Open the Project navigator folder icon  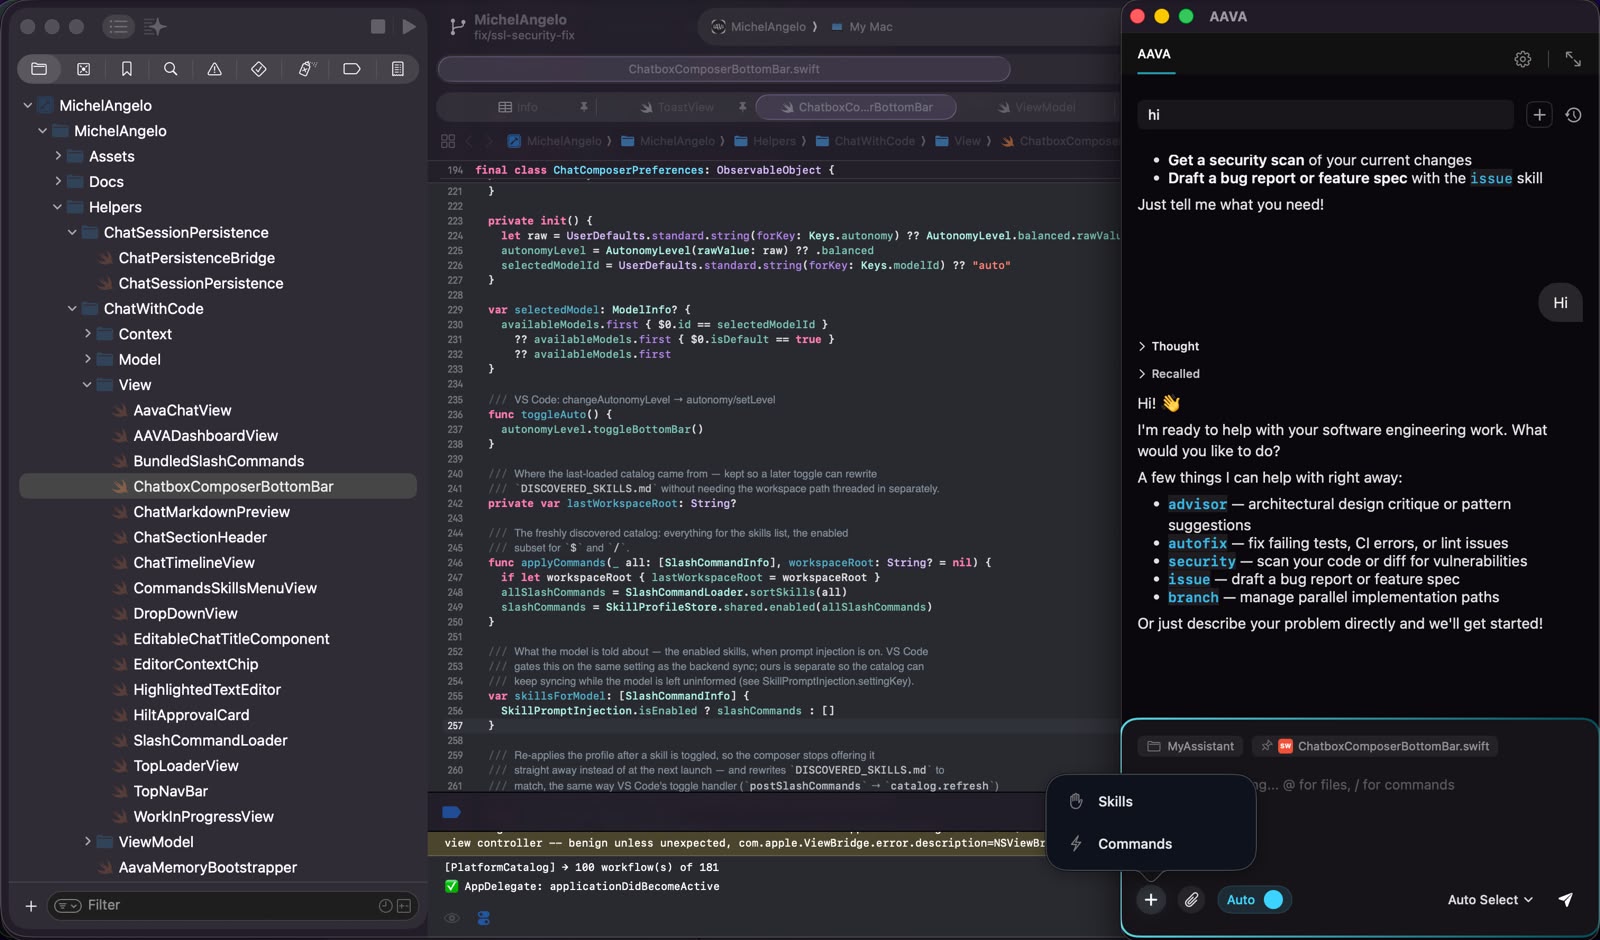click(x=39, y=69)
